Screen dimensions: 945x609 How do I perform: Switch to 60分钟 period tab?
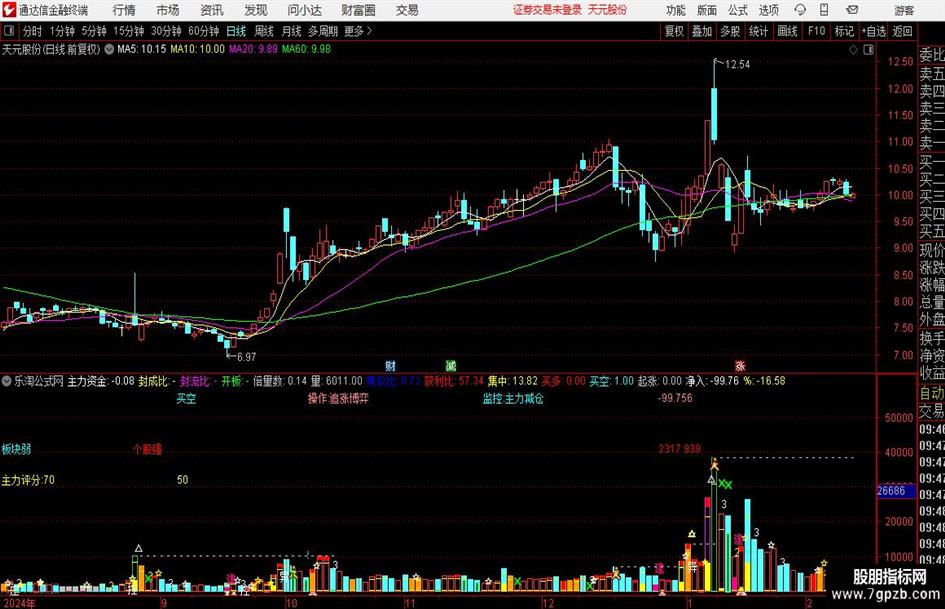coord(203,31)
